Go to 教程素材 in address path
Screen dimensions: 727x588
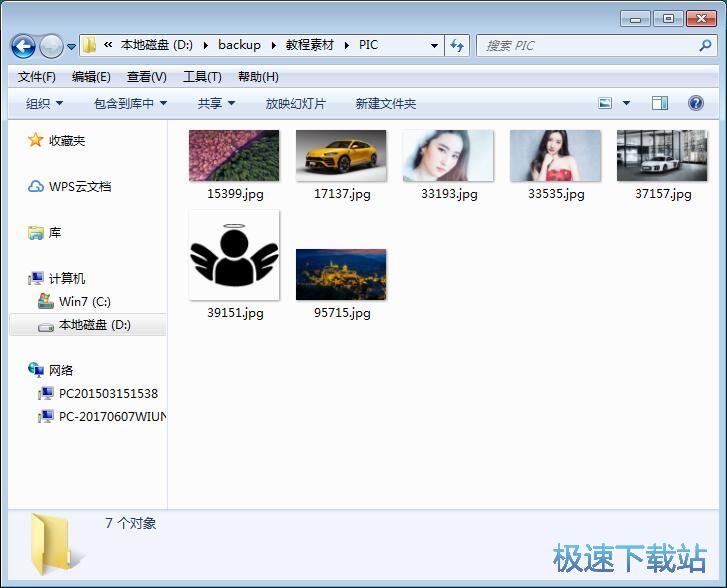310,45
